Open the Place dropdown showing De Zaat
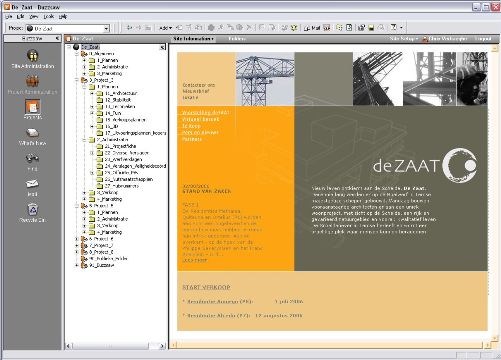Image resolution: width=501 pixels, height=360 pixels. click(68, 28)
